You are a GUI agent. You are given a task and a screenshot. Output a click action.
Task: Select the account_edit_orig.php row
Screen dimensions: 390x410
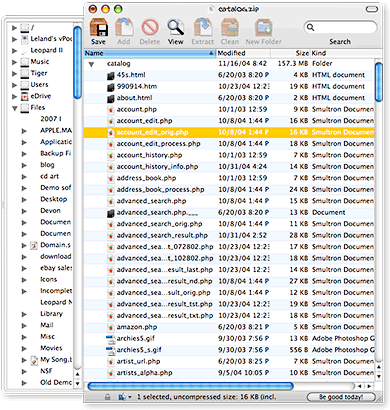coord(229,133)
